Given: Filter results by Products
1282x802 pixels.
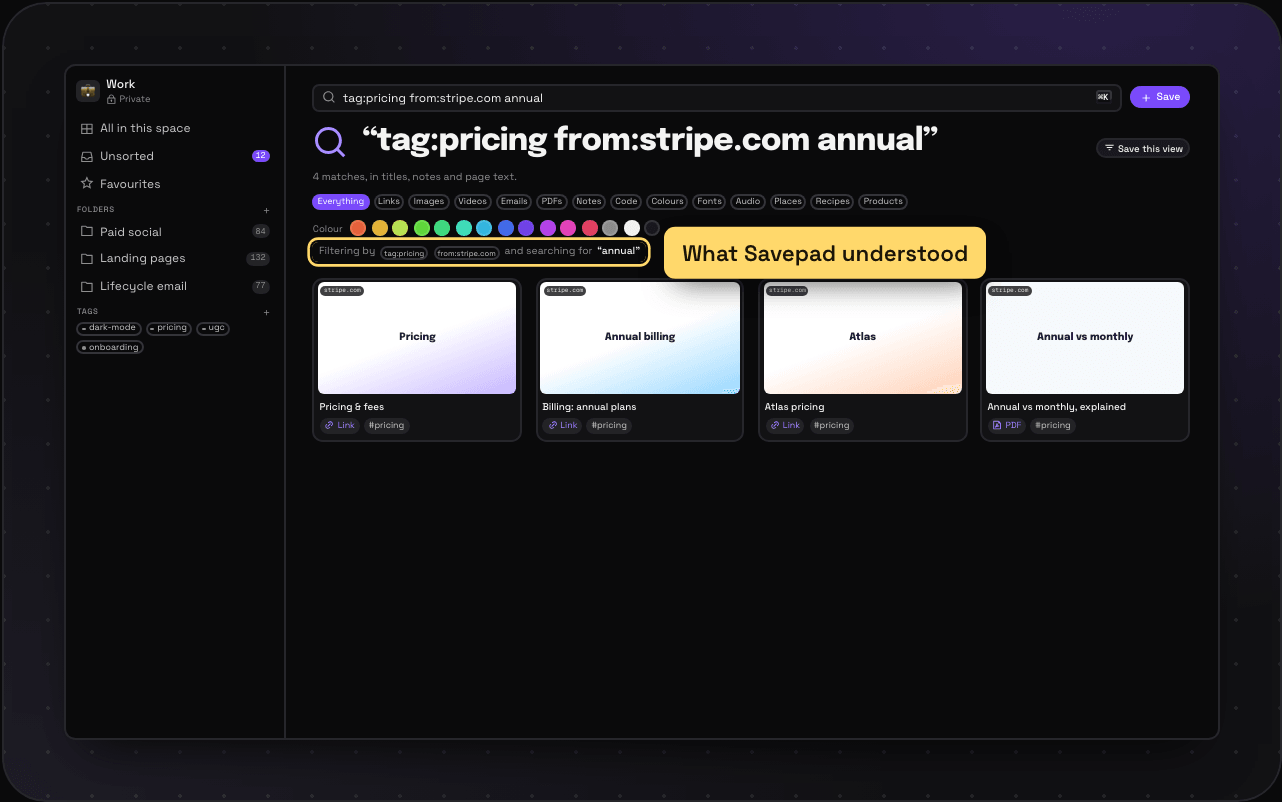Looking at the screenshot, I should 883,201.
